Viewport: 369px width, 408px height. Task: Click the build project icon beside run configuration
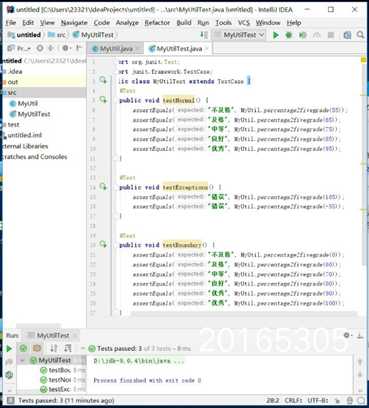tap(204, 35)
